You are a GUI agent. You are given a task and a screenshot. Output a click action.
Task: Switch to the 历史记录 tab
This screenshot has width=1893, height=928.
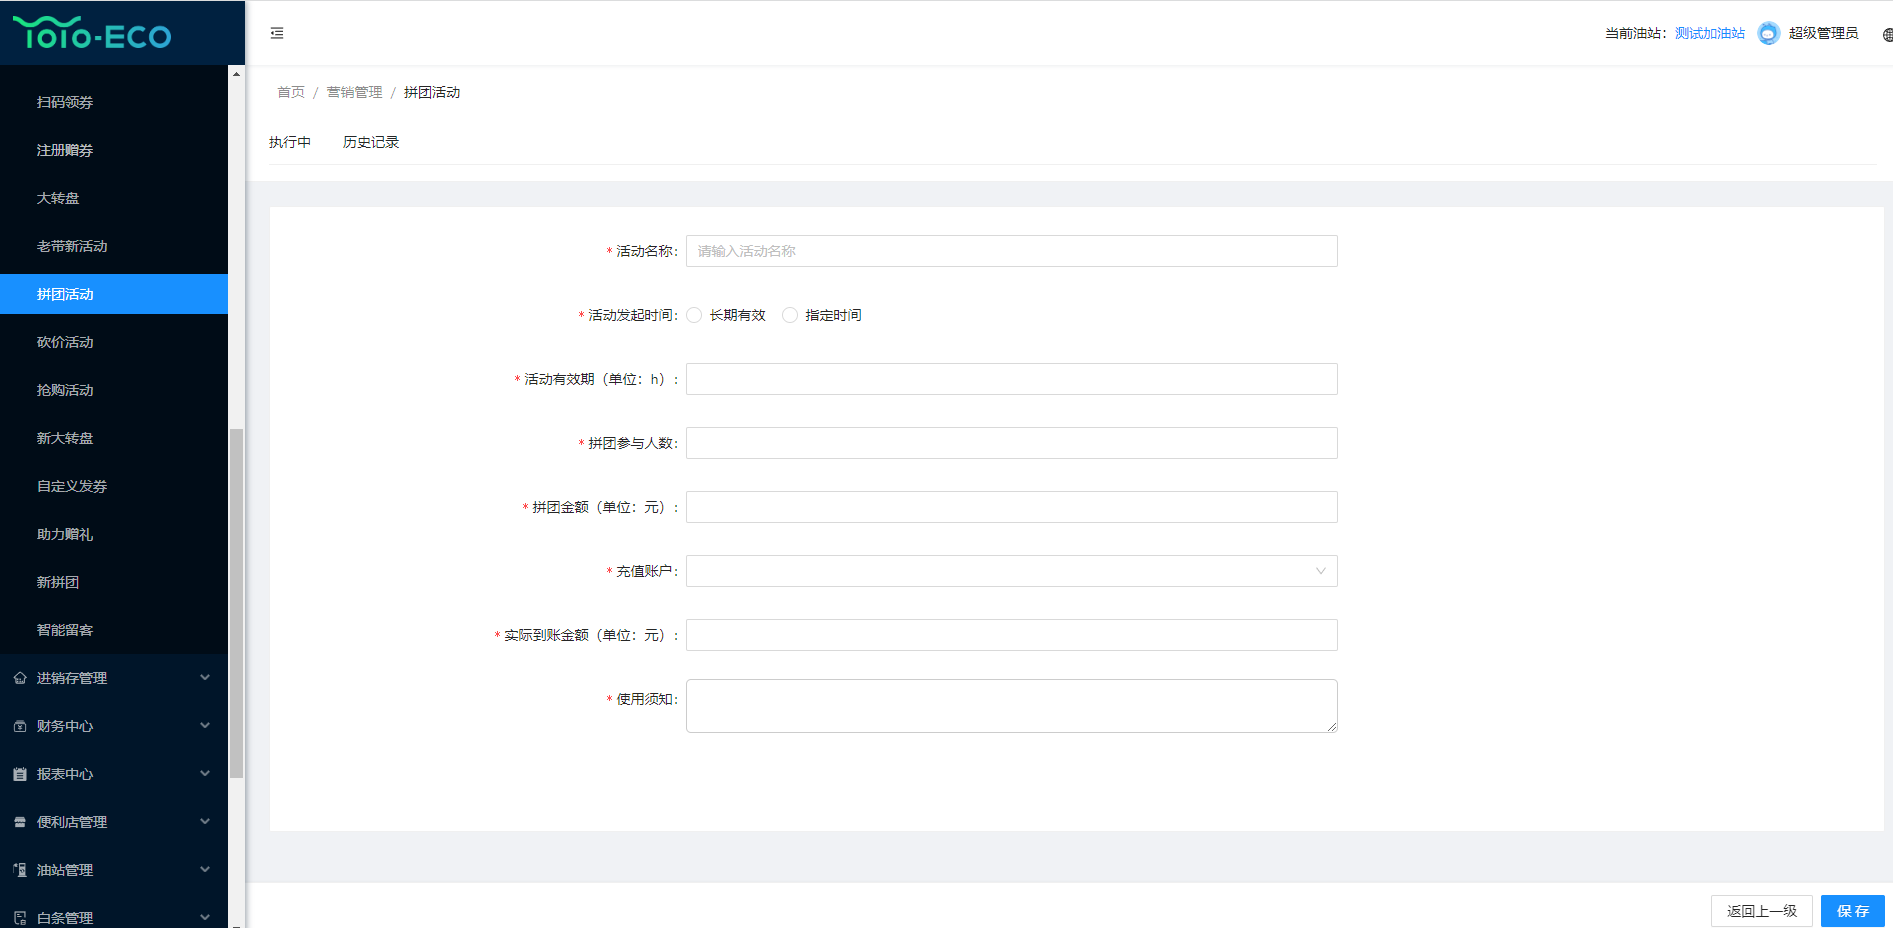(x=371, y=142)
